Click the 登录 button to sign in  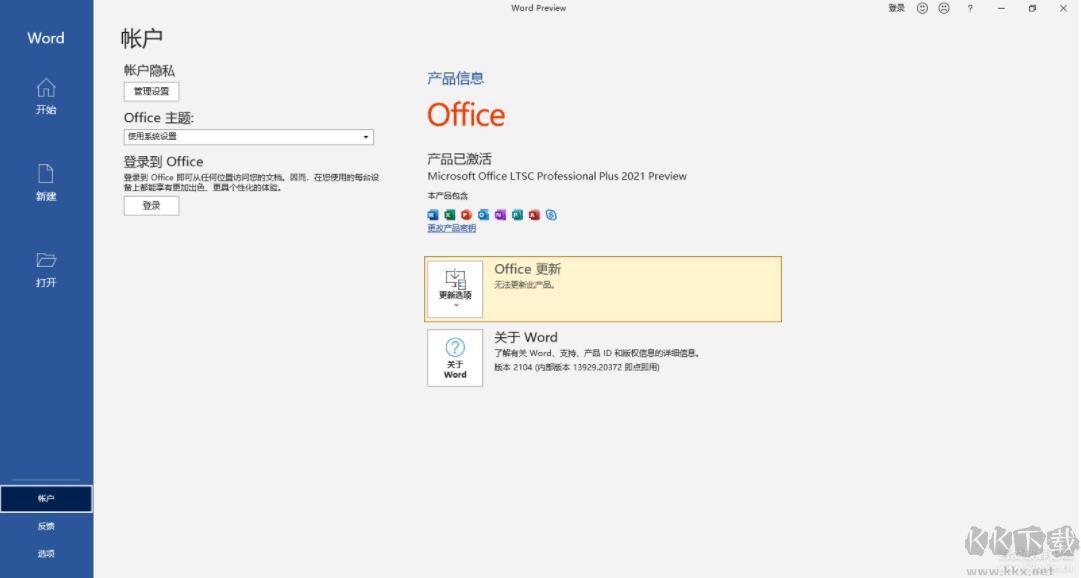coord(151,205)
